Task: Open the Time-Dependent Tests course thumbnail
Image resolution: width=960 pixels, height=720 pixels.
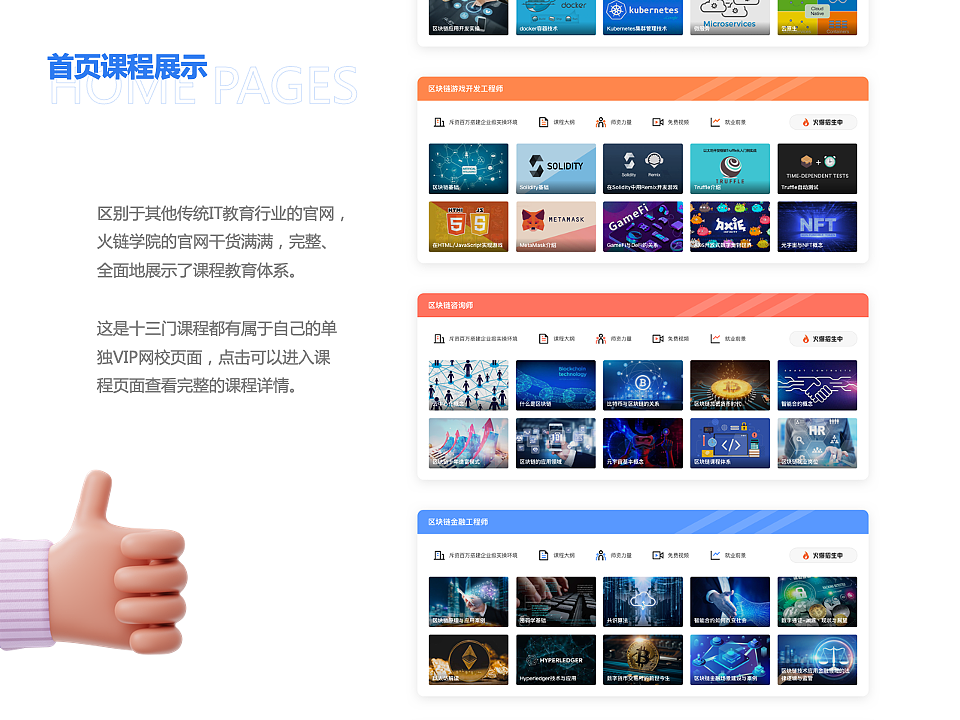Action: 817,168
